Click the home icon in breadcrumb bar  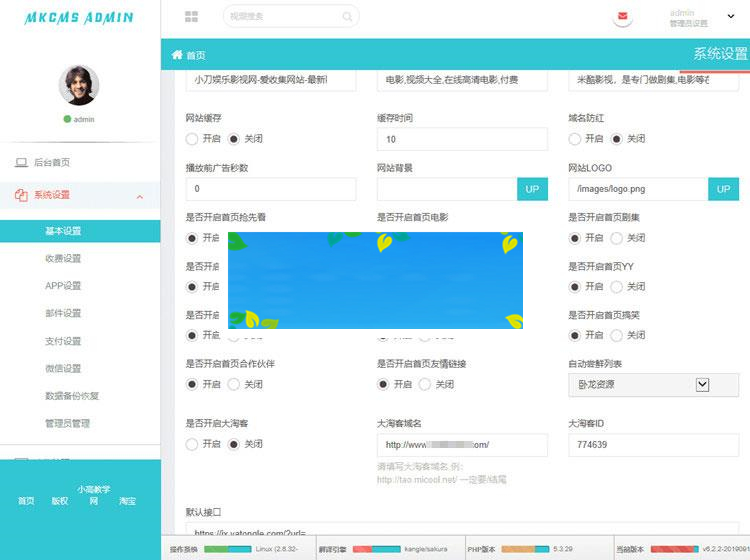pyautogui.click(x=177, y=55)
